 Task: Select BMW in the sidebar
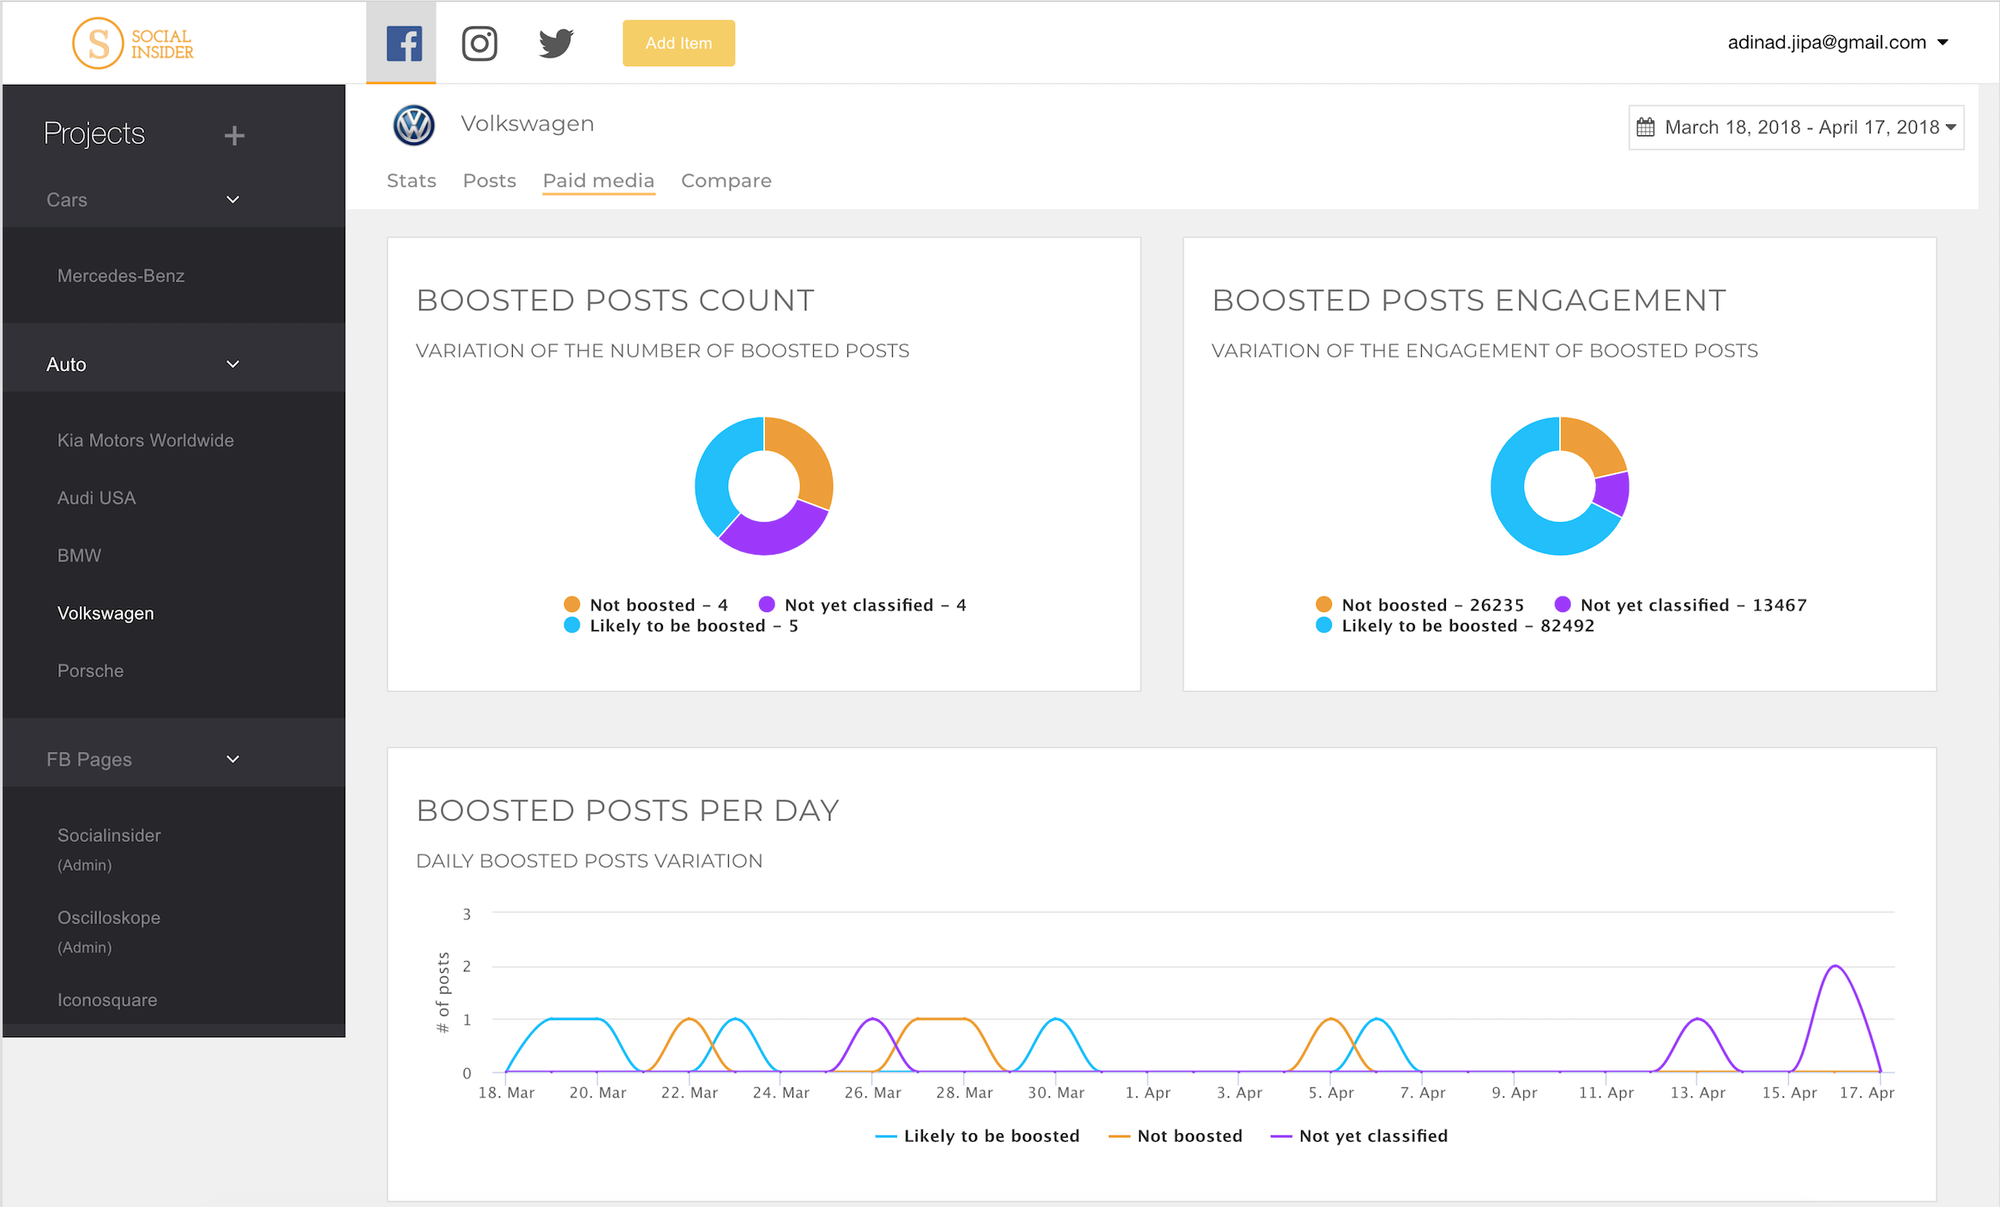point(80,556)
